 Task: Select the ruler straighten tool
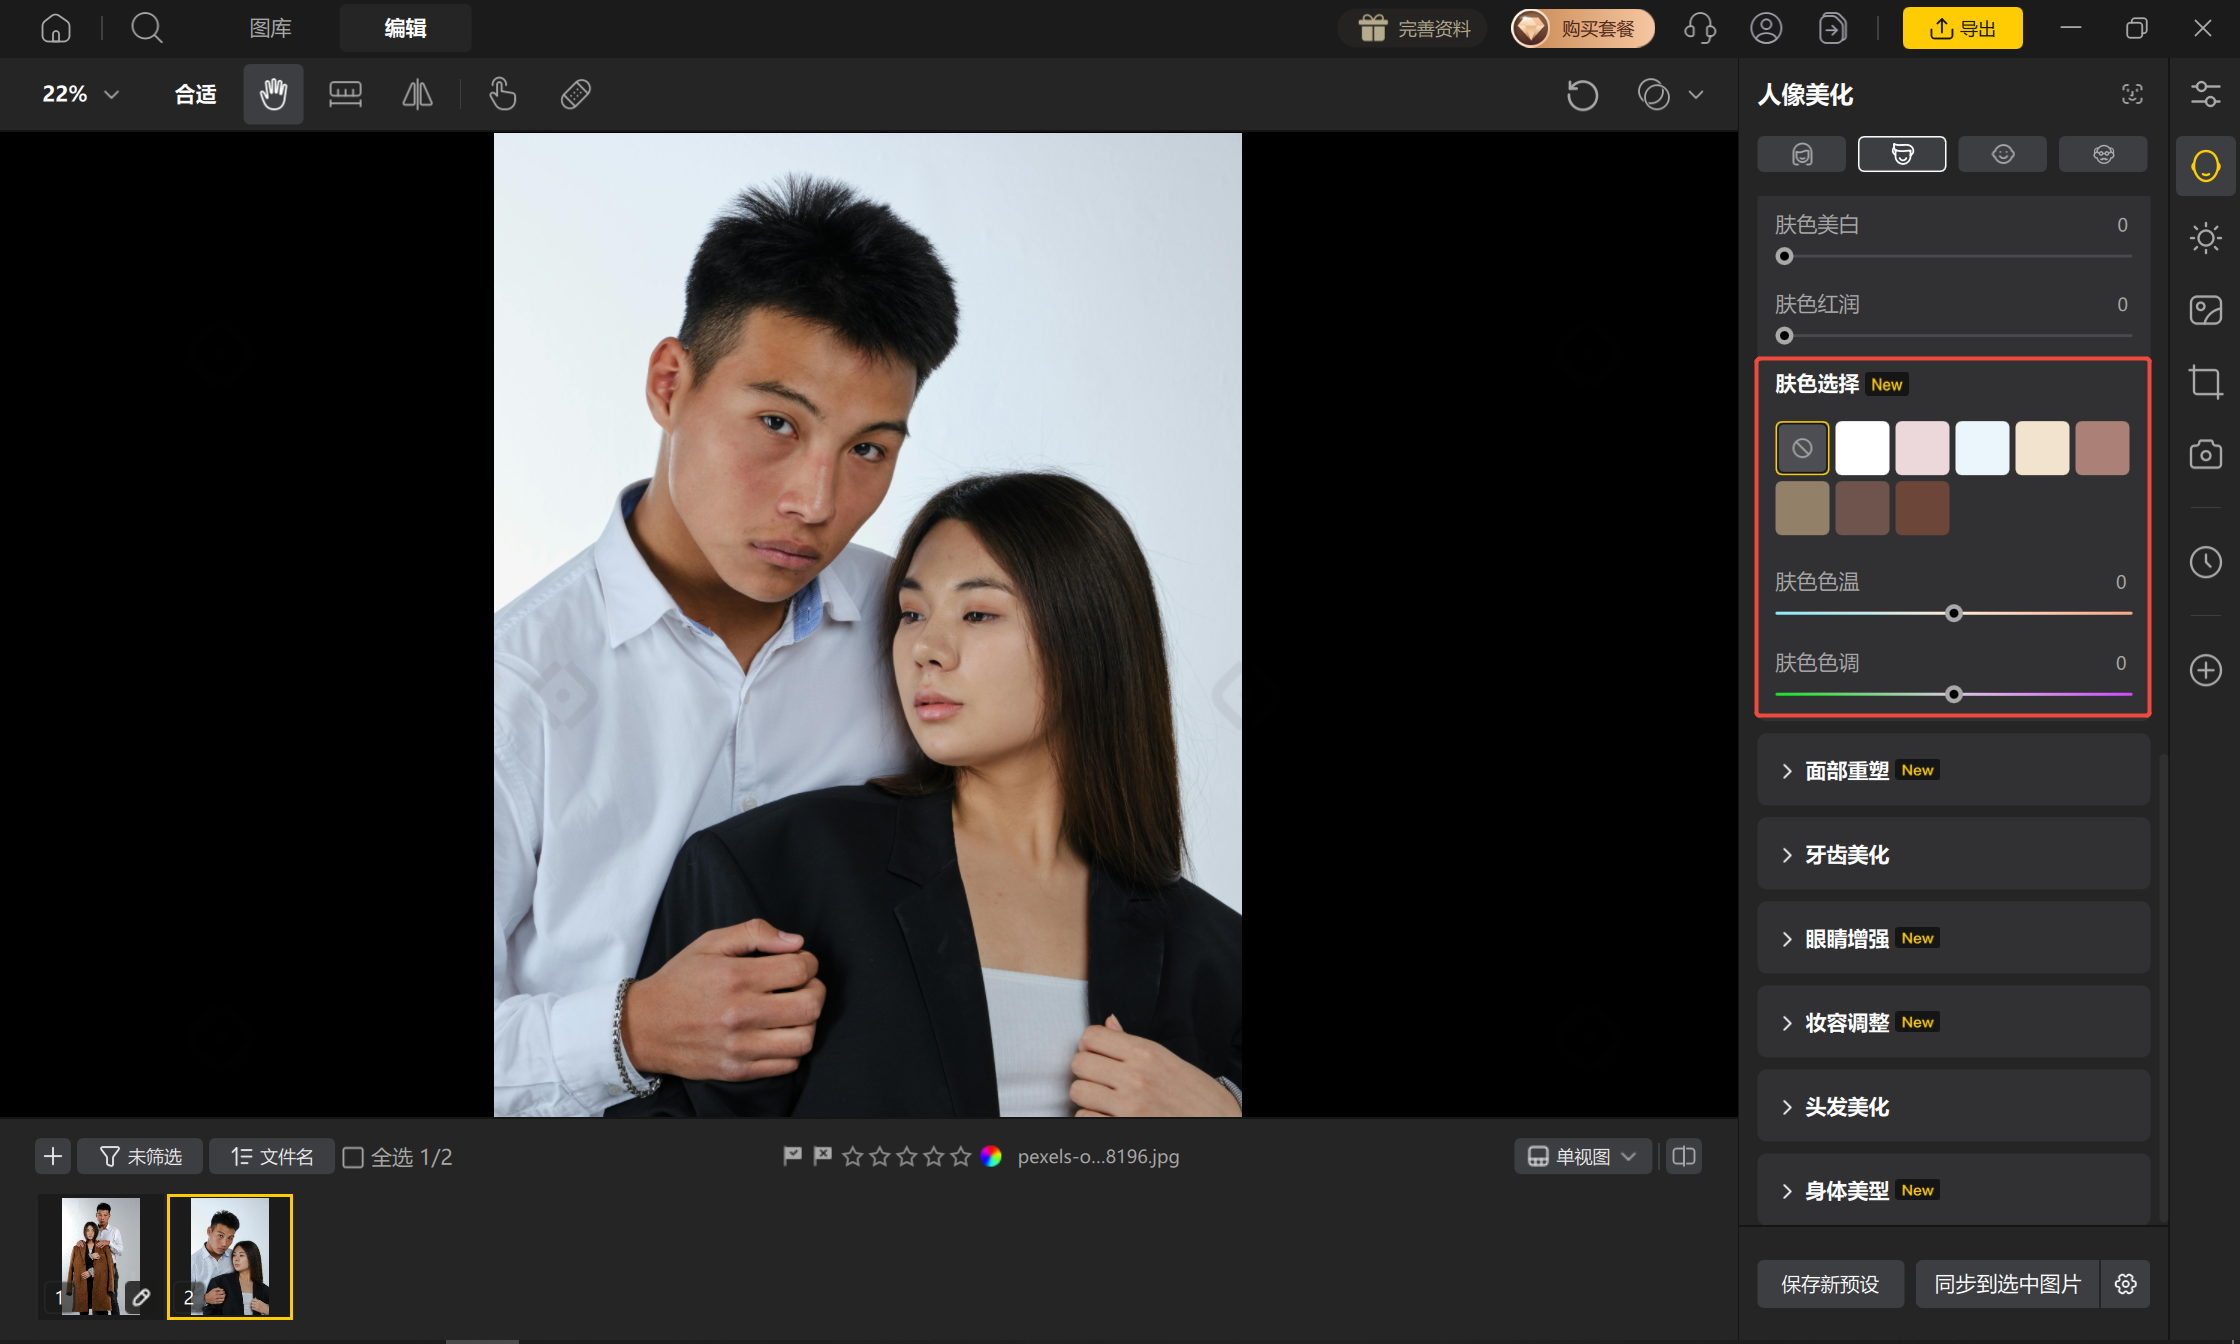click(x=345, y=94)
